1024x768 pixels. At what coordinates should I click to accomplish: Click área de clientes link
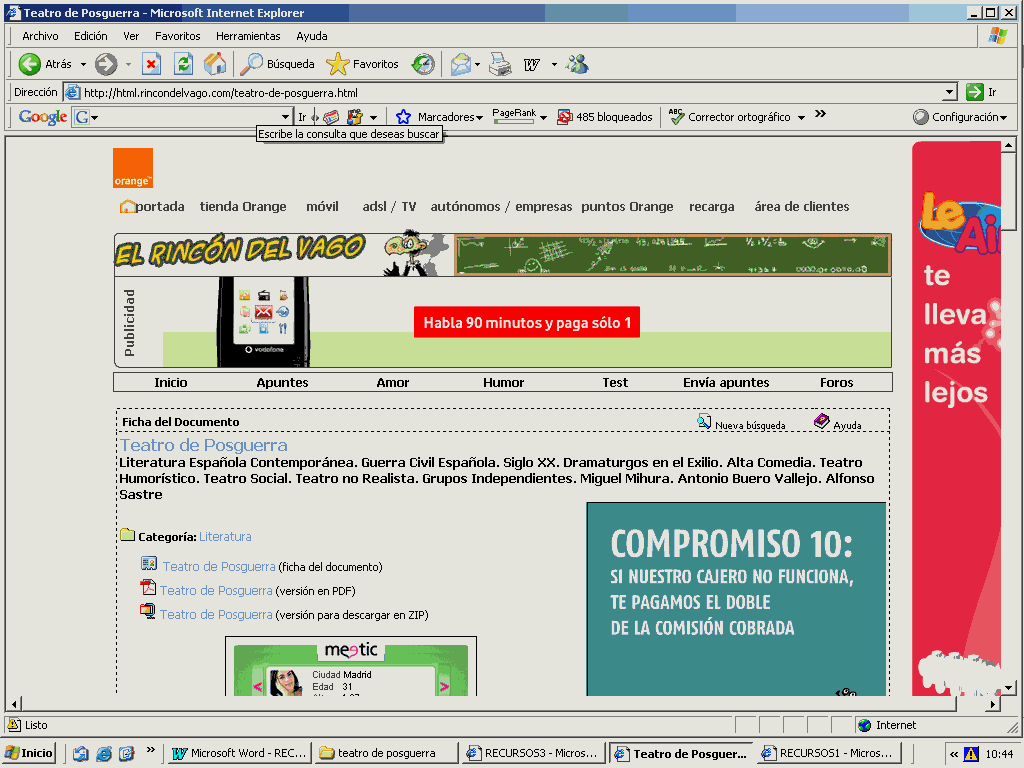pyautogui.click(x=802, y=206)
